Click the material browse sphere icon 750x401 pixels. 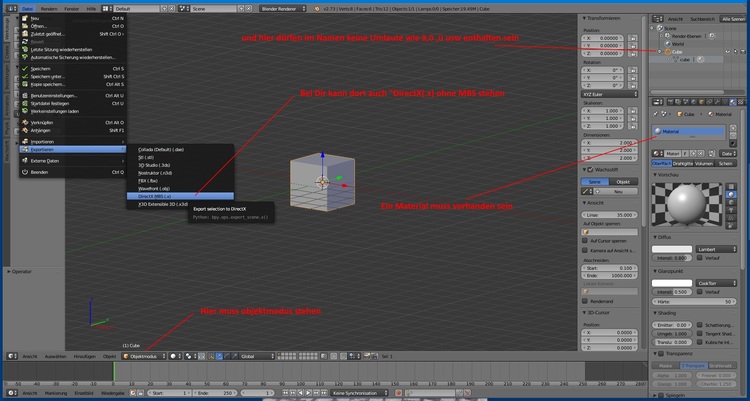(659, 153)
